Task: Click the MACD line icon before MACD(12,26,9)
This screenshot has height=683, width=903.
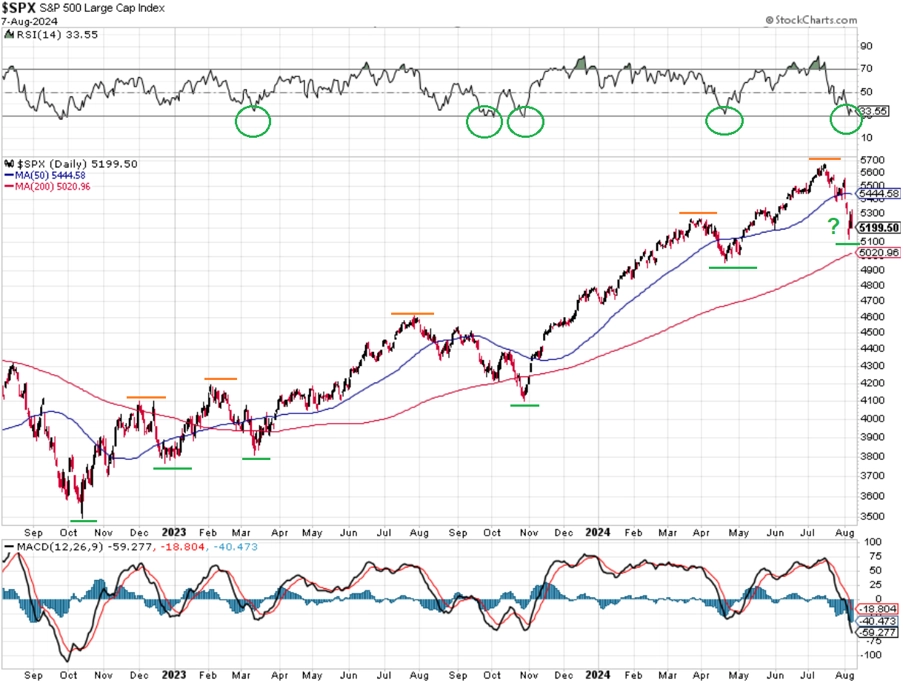Action: click(9, 547)
